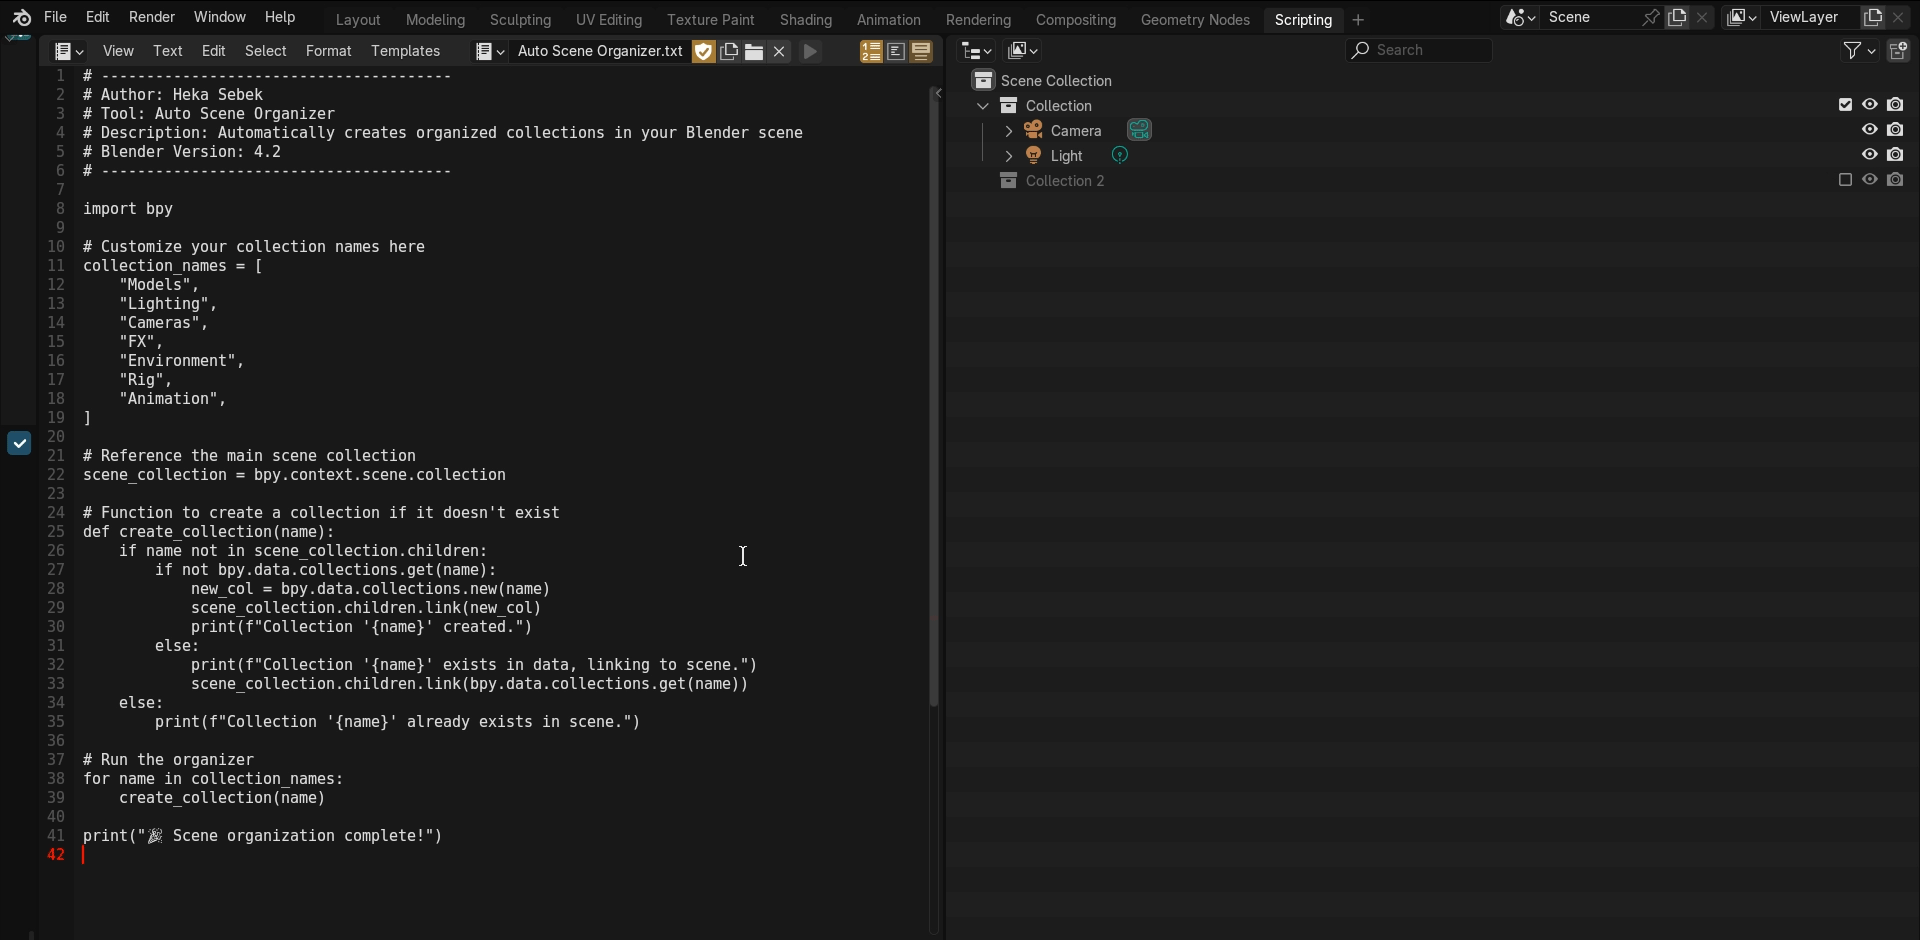The height and width of the screenshot is (940, 1920).
Task: Toggle line numbers display
Action: coord(871,51)
